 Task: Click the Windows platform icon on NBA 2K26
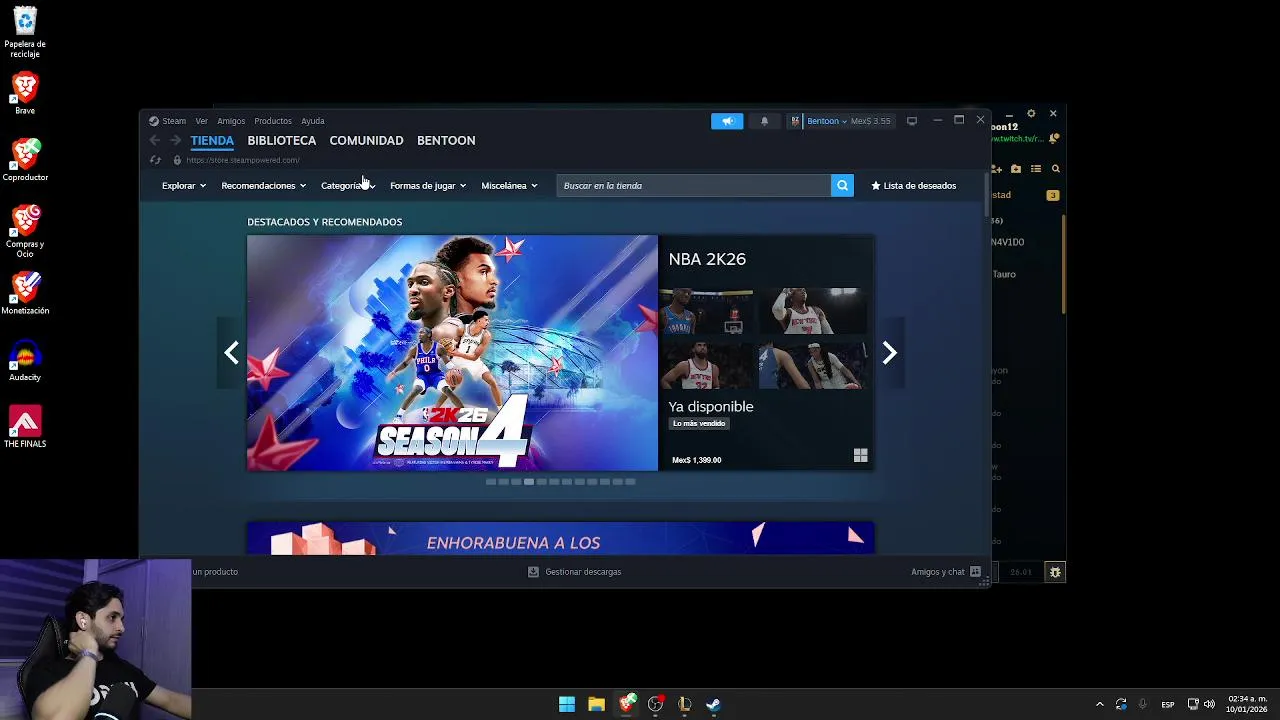pyautogui.click(x=860, y=456)
